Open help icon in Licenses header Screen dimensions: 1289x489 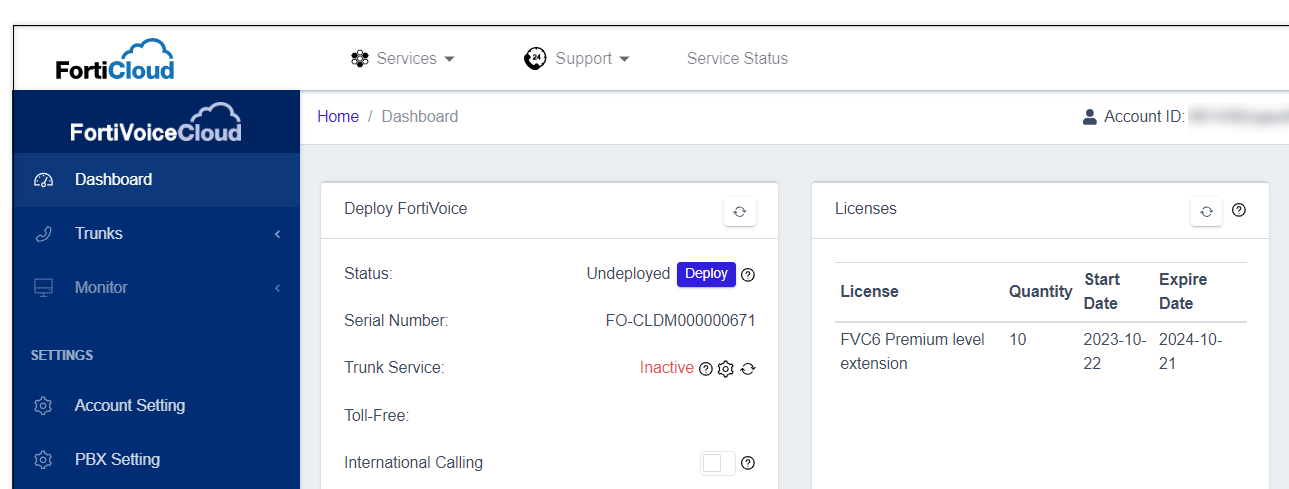tap(1239, 210)
